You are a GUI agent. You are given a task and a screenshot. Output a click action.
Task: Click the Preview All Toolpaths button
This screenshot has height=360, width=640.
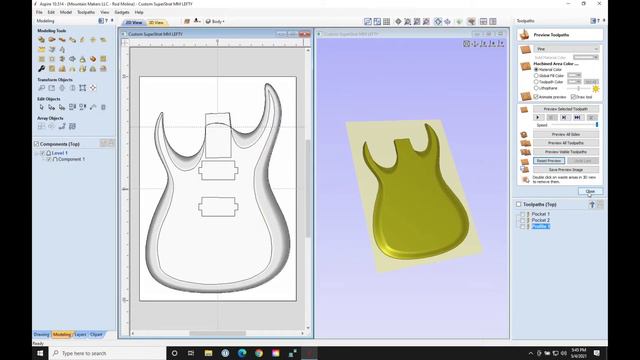click(x=566, y=143)
